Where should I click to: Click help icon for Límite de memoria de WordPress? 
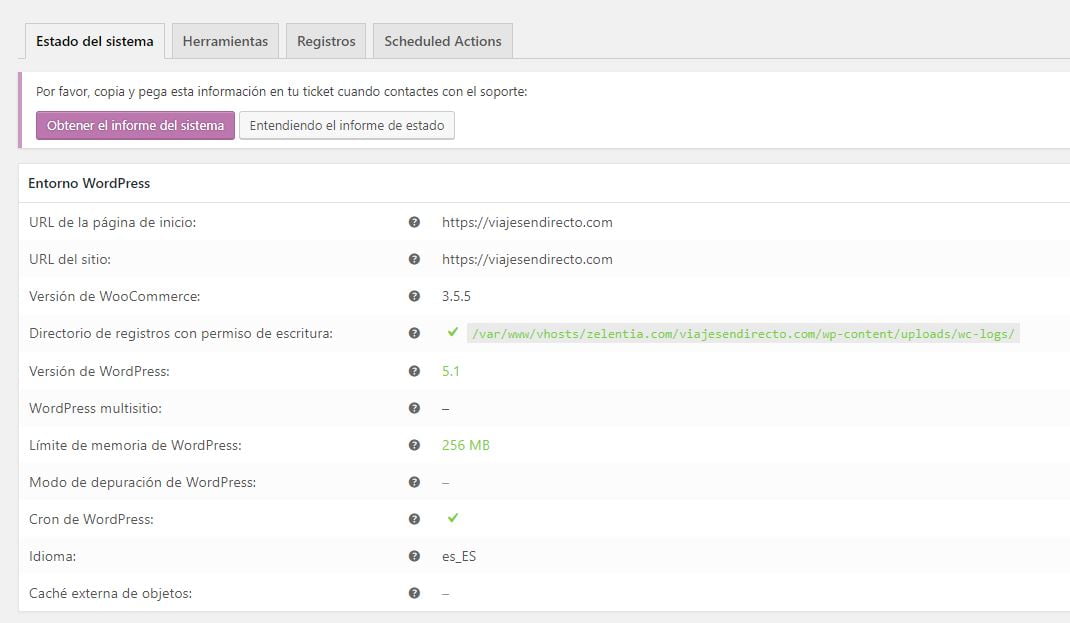pos(415,445)
